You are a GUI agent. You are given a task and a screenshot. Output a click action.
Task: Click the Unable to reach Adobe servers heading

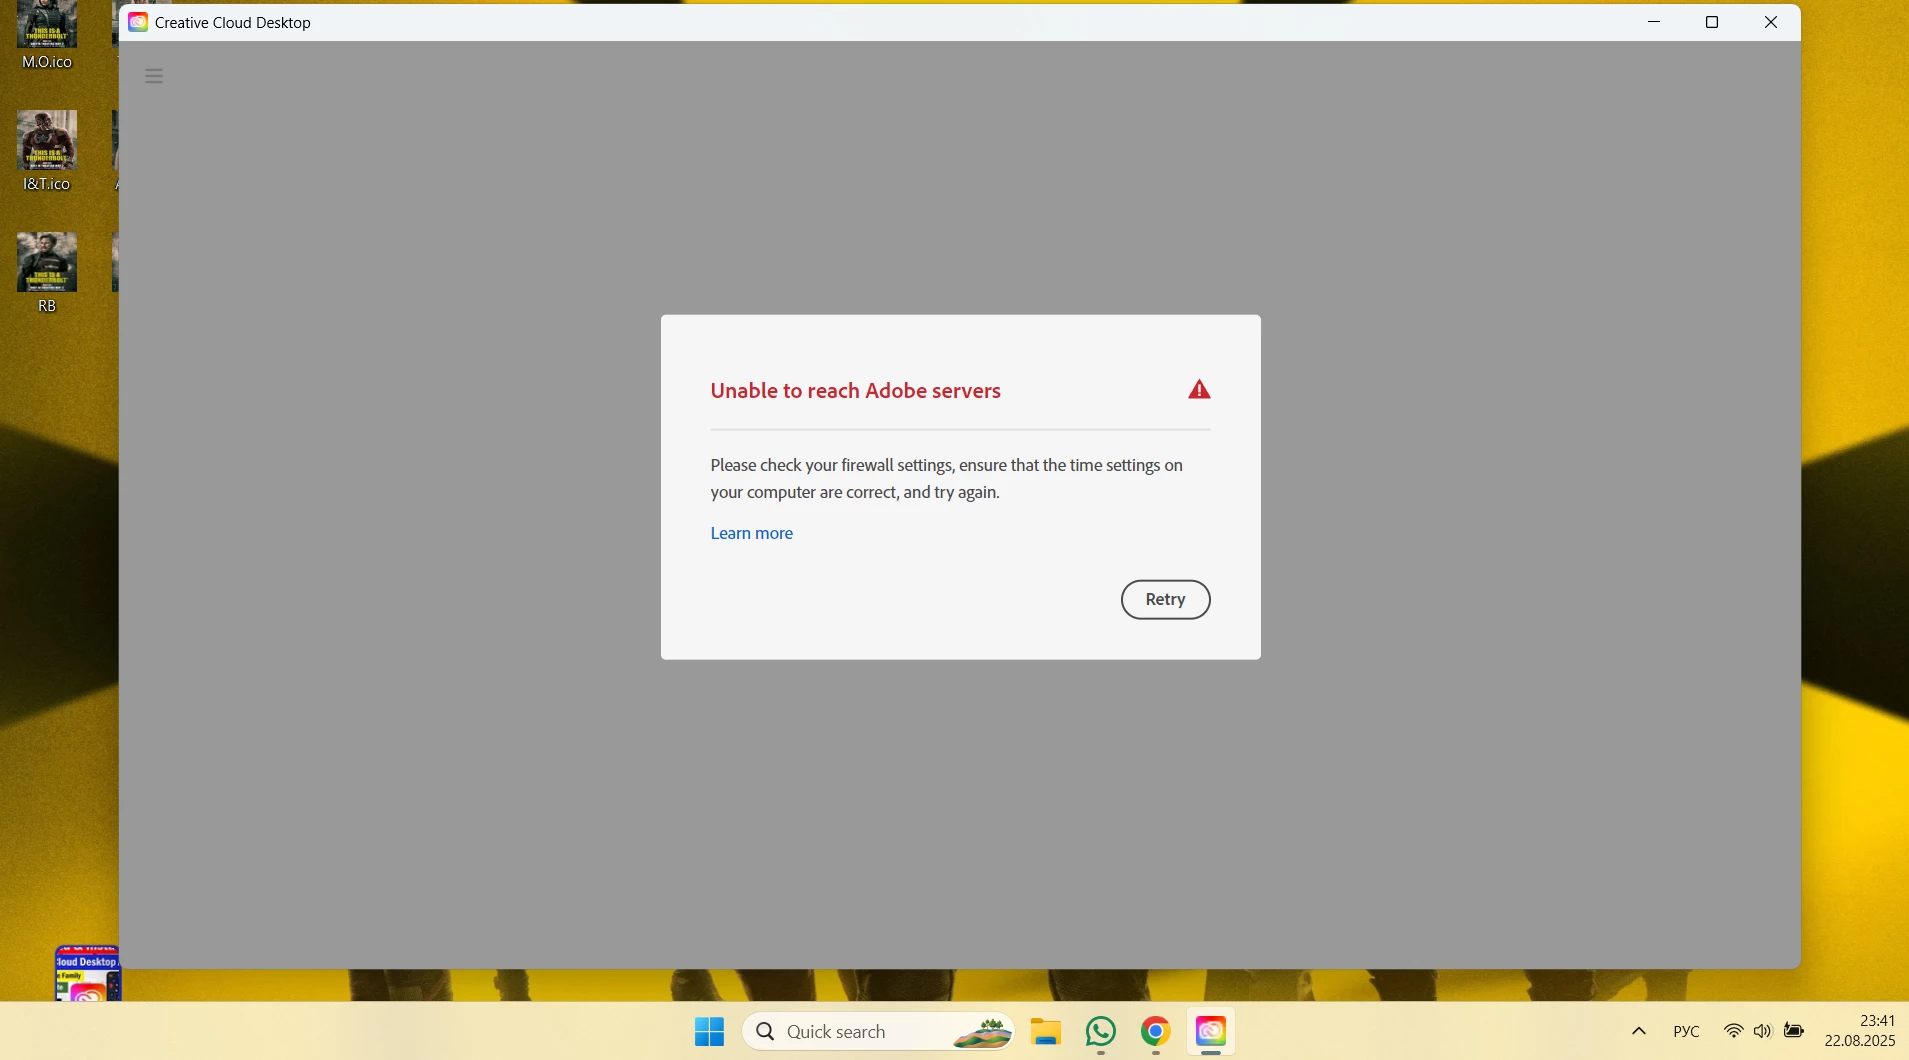(x=855, y=391)
